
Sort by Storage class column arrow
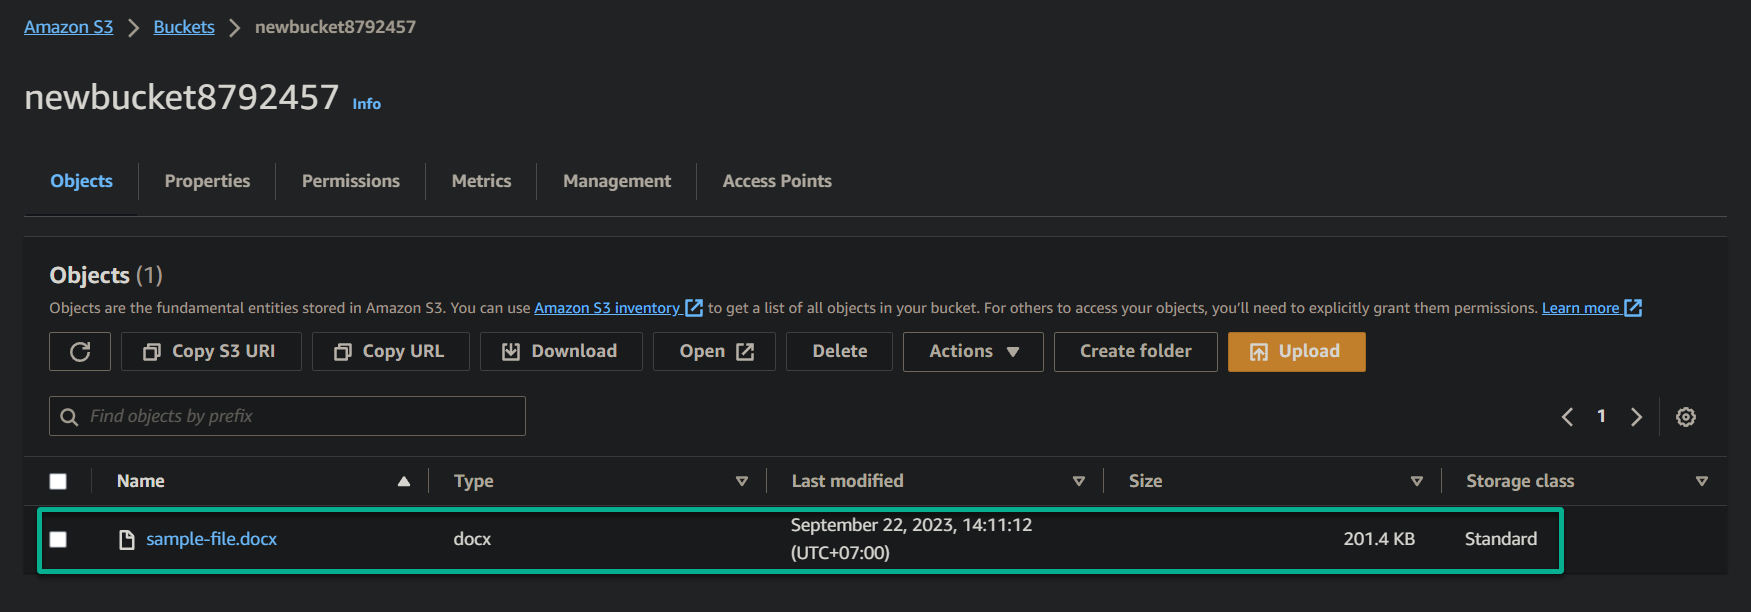1702,481
